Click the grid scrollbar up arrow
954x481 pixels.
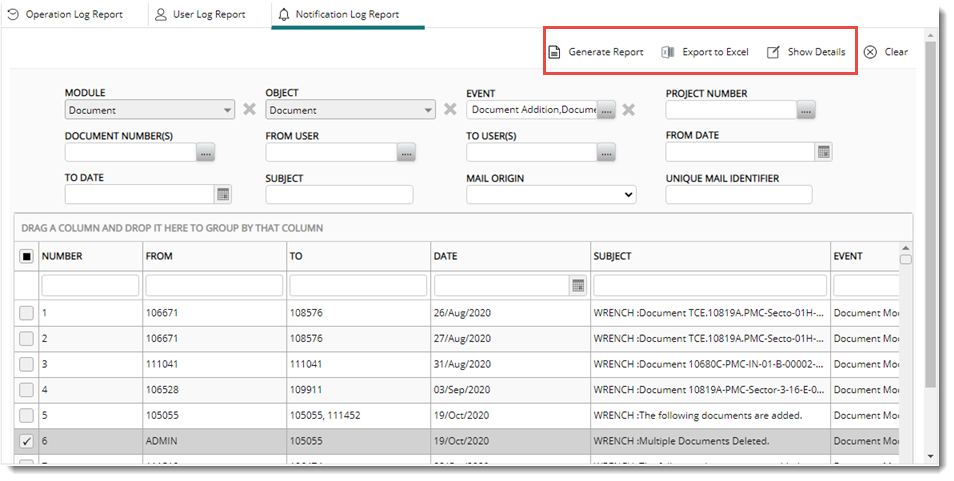[x=906, y=248]
